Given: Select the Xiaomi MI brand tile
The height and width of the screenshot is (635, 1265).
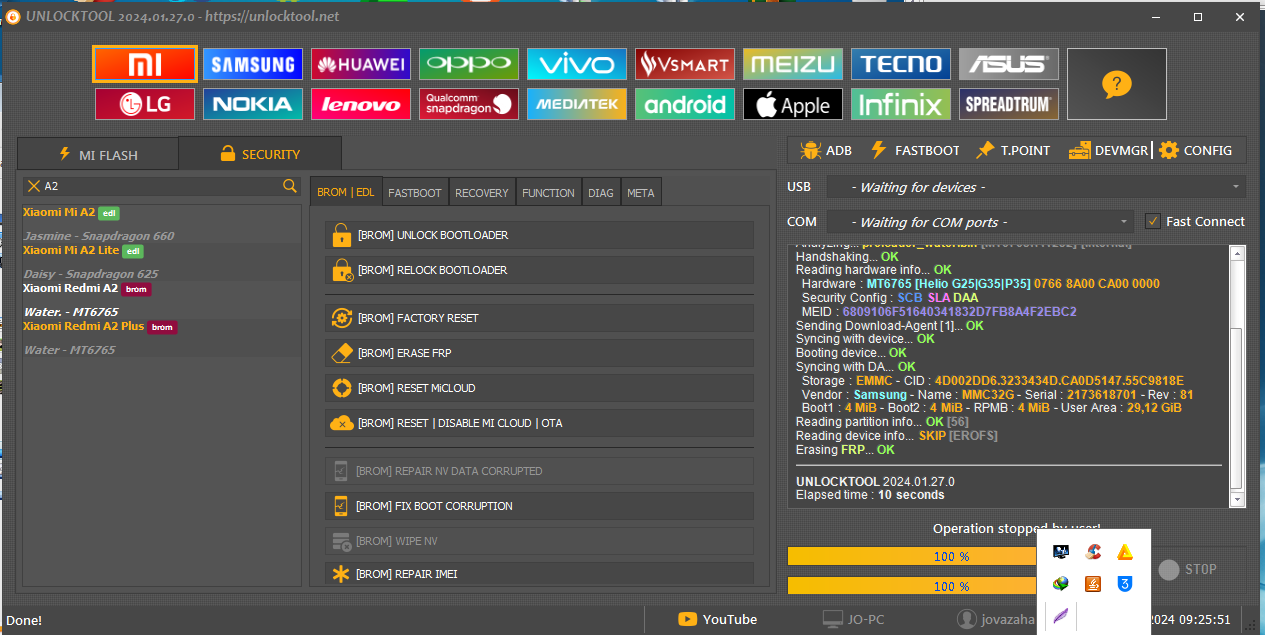Looking at the screenshot, I should click(145, 65).
